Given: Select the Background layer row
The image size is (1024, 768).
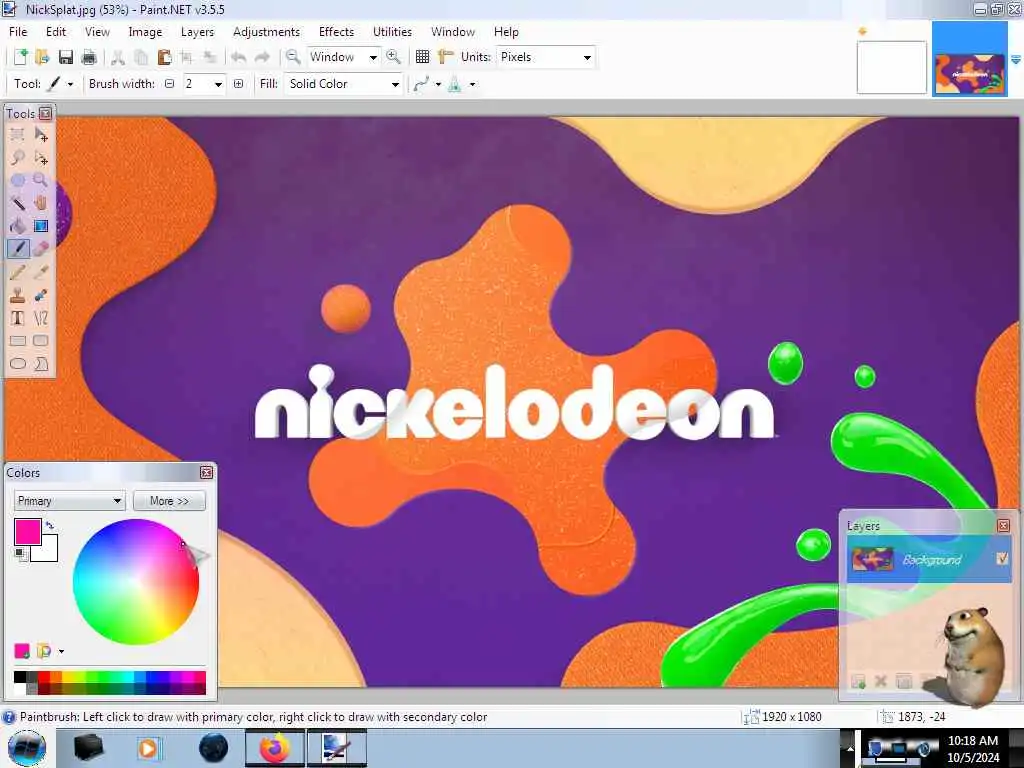Looking at the screenshot, I should (929, 560).
